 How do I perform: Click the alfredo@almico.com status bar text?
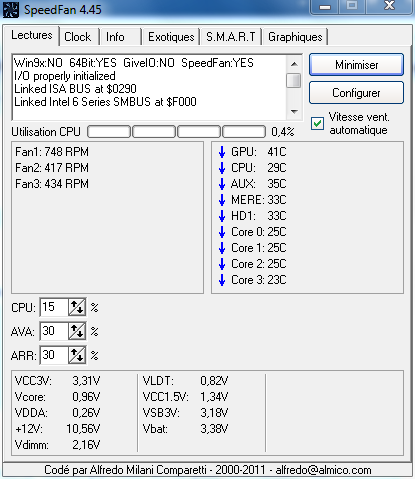323,470
